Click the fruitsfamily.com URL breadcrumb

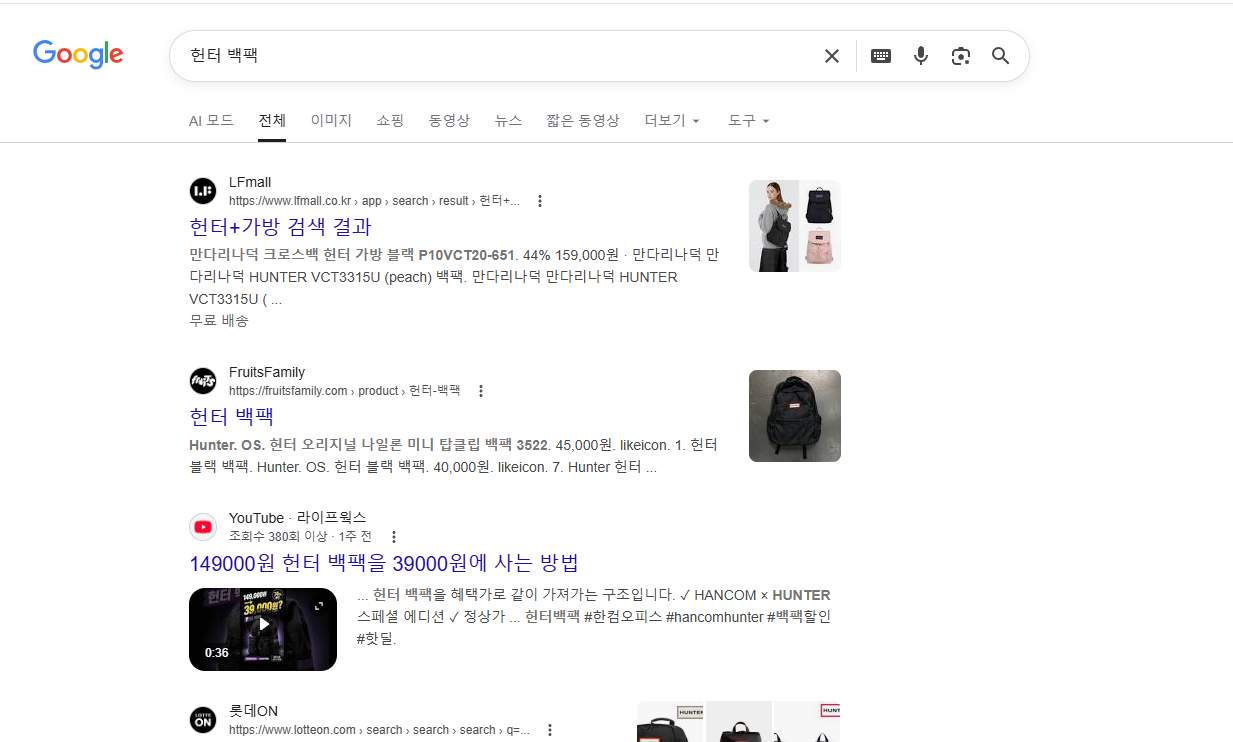tap(344, 391)
